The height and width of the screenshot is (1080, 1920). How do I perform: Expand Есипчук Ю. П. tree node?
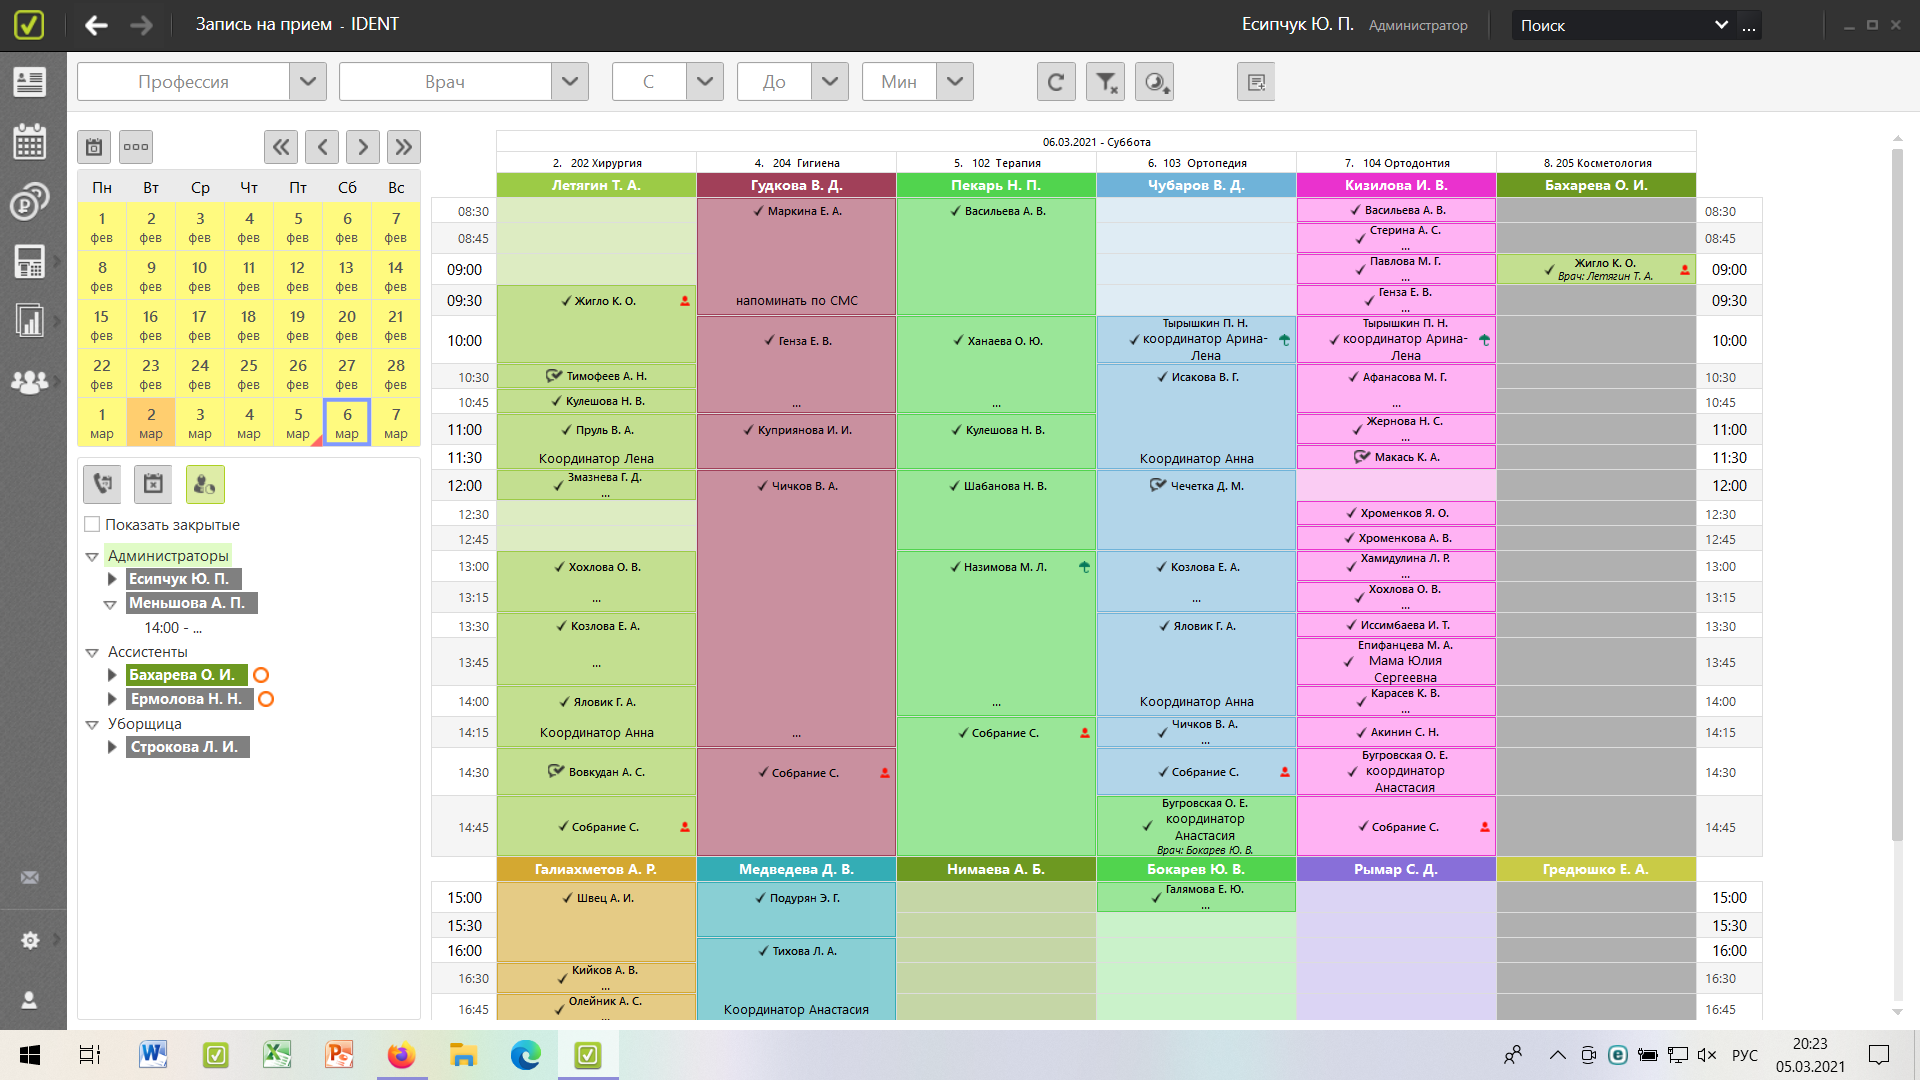pyautogui.click(x=112, y=579)
